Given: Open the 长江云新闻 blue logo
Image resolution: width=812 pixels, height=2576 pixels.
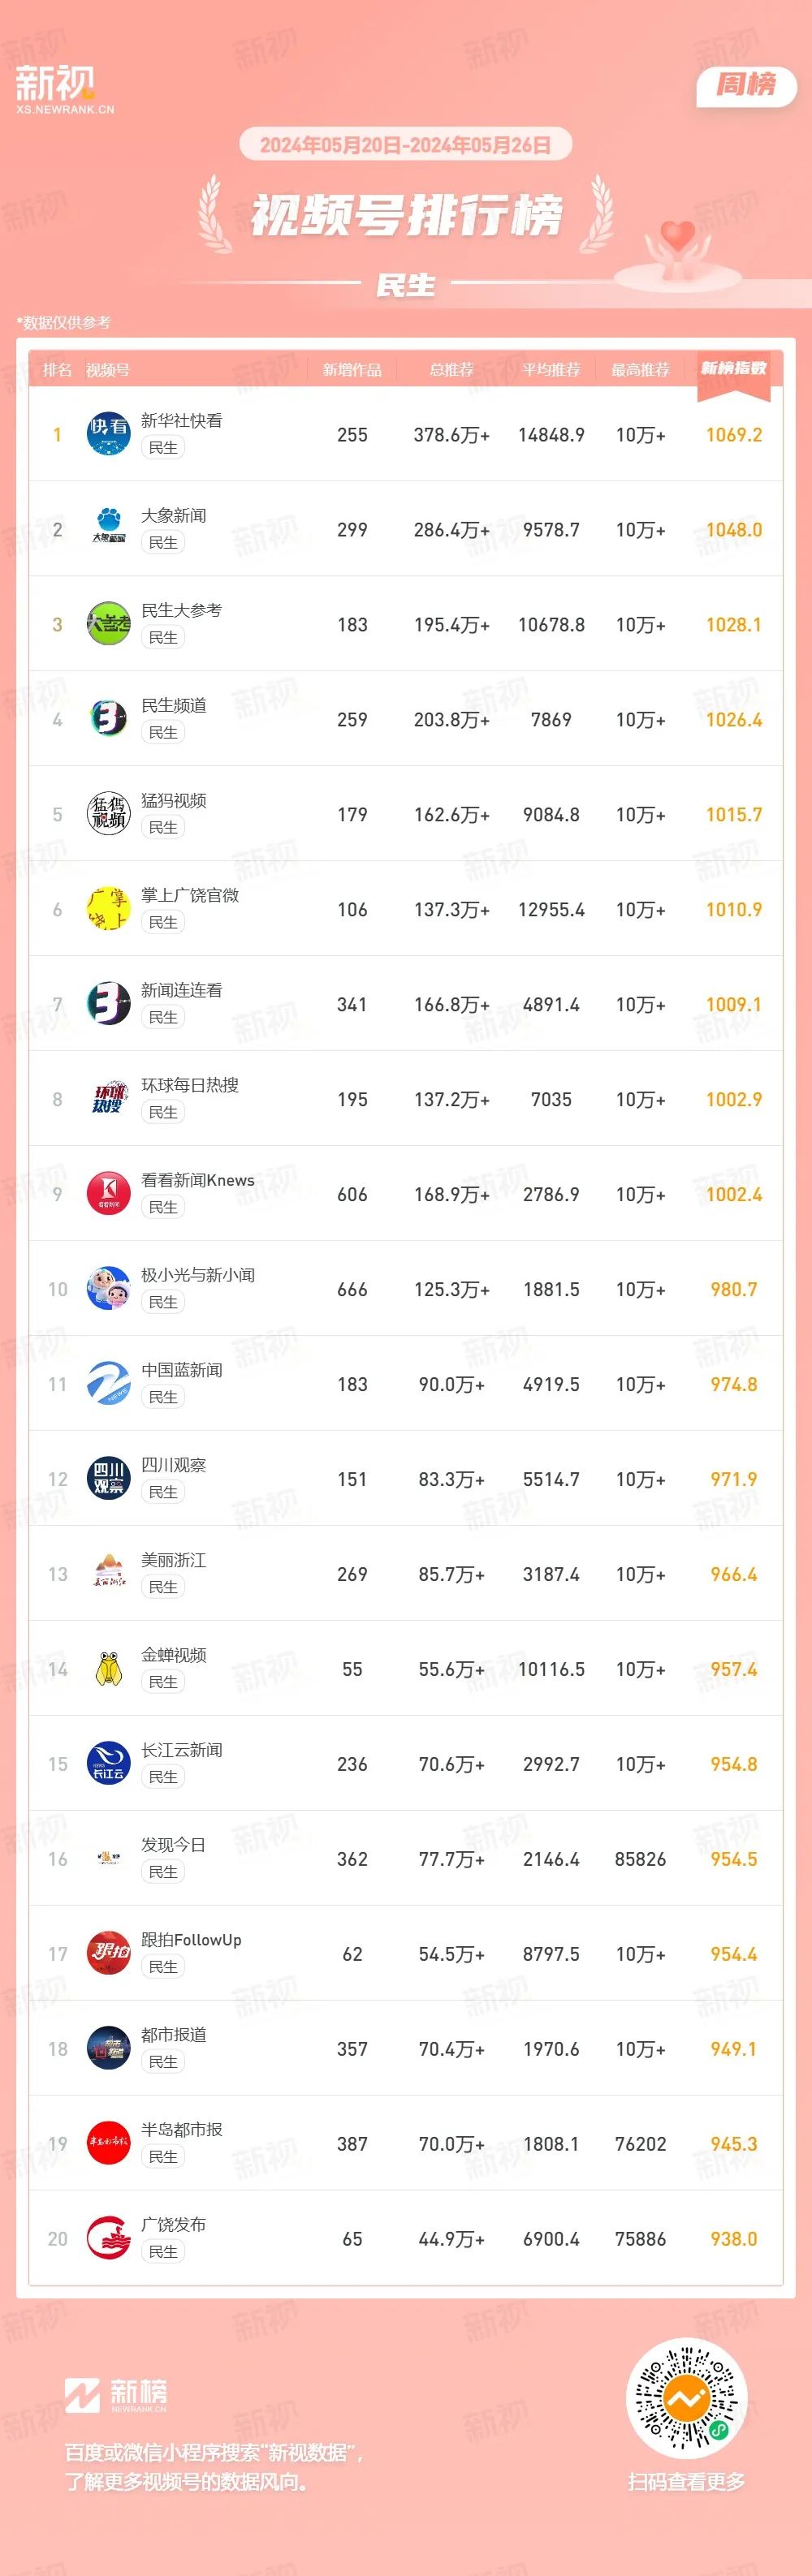Looking at the screenshot, I should tap(108, 1764).
